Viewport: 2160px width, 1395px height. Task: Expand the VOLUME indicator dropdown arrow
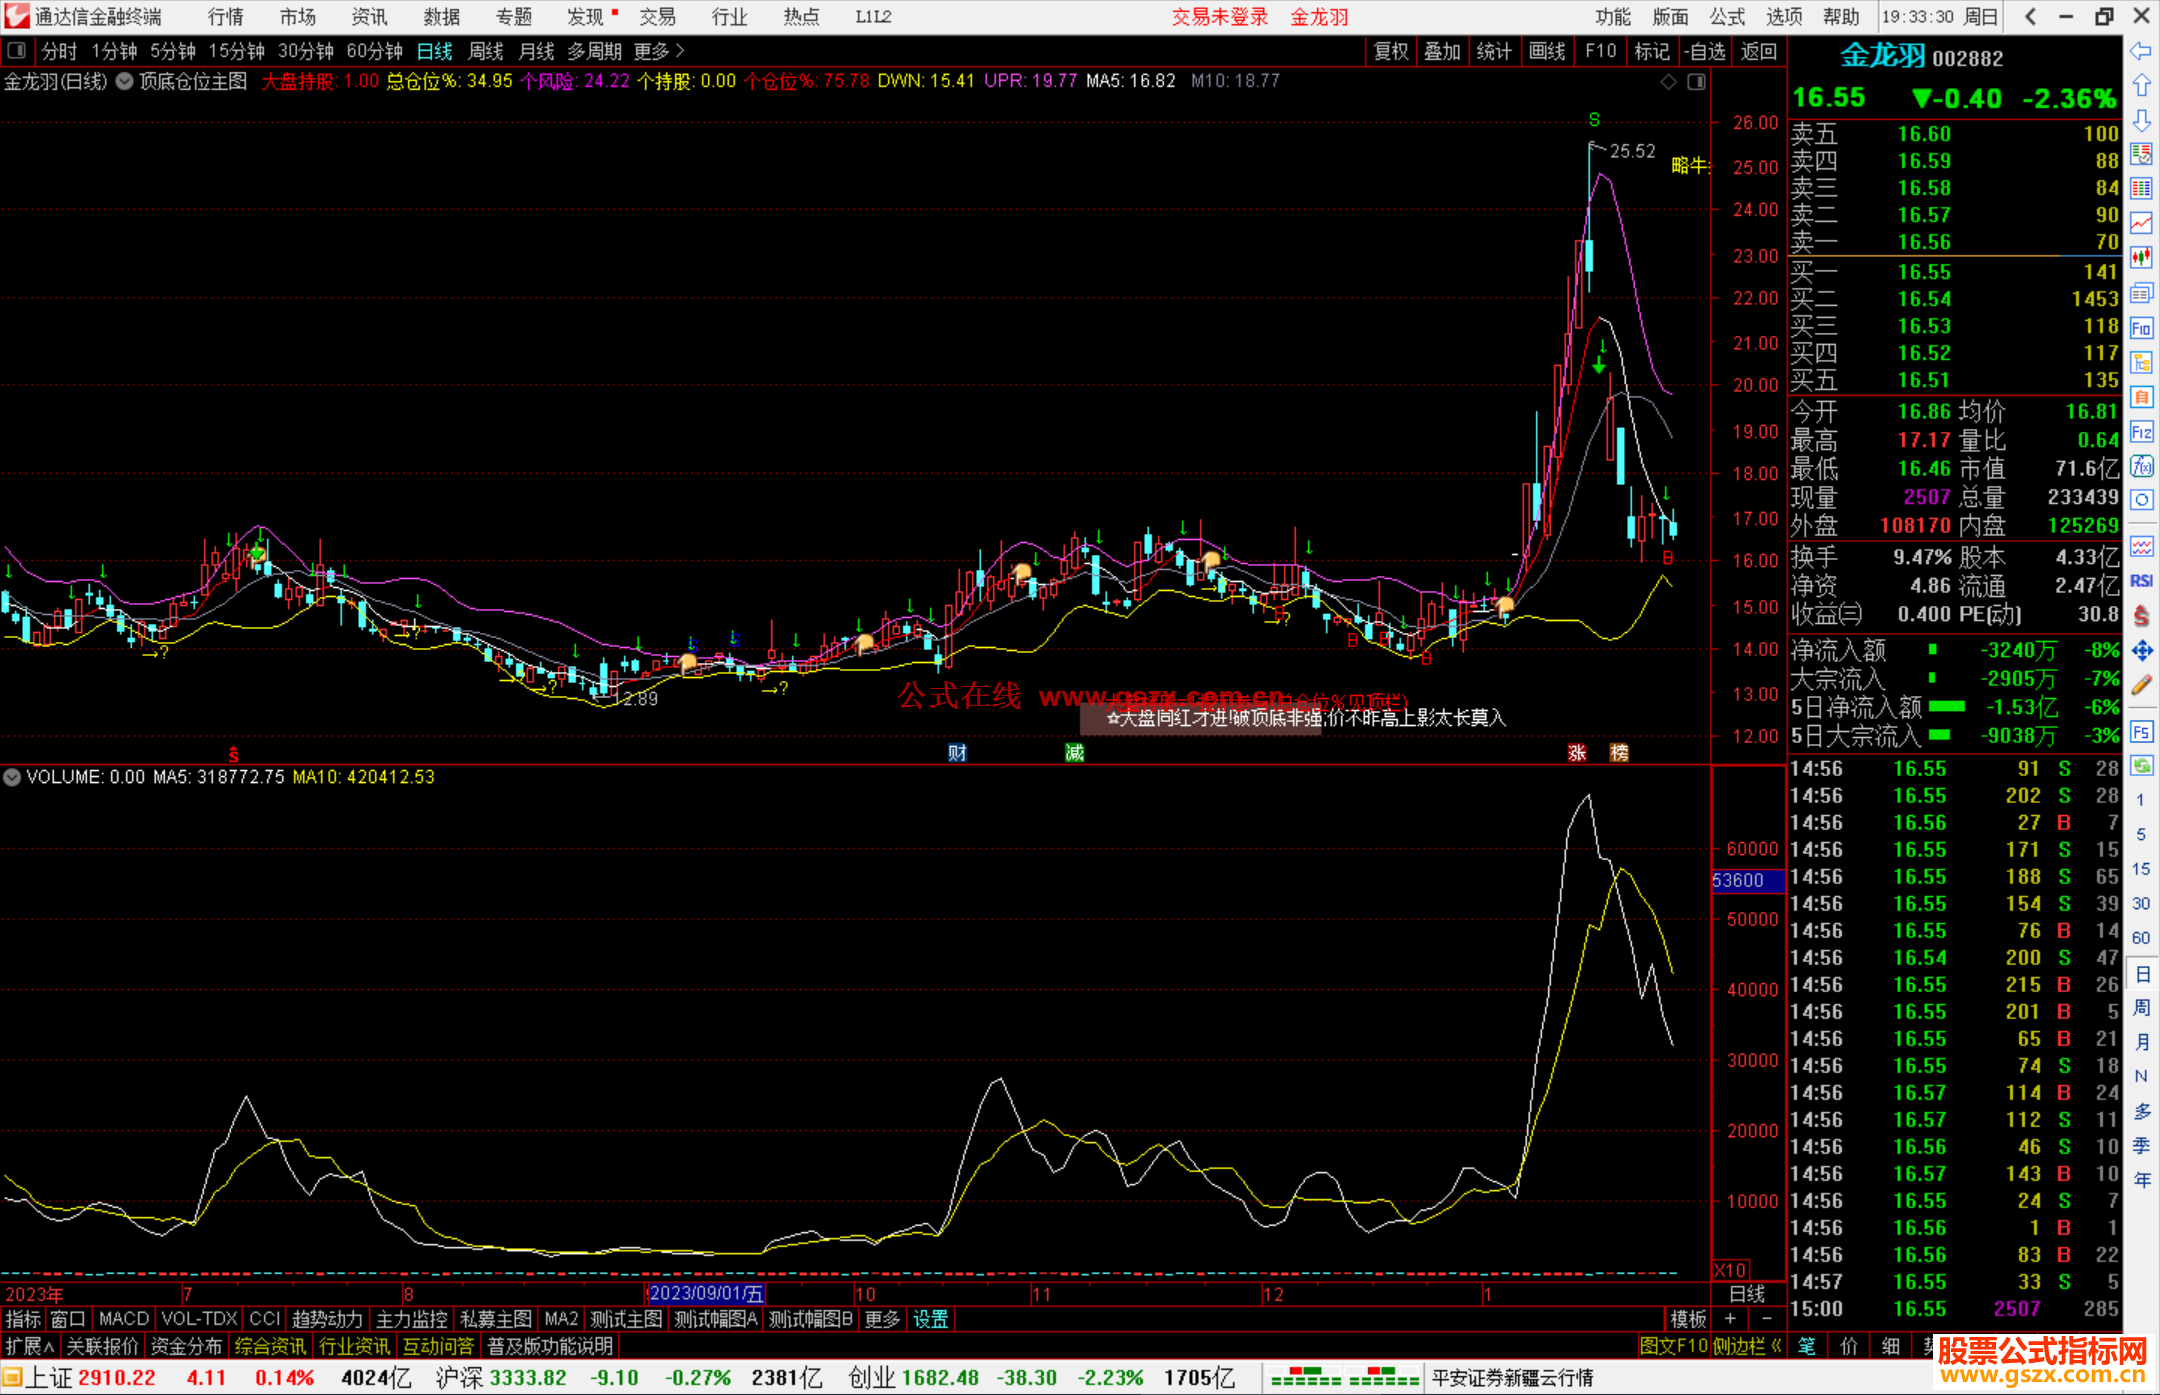pyautogui.click(x=12, y=777)
